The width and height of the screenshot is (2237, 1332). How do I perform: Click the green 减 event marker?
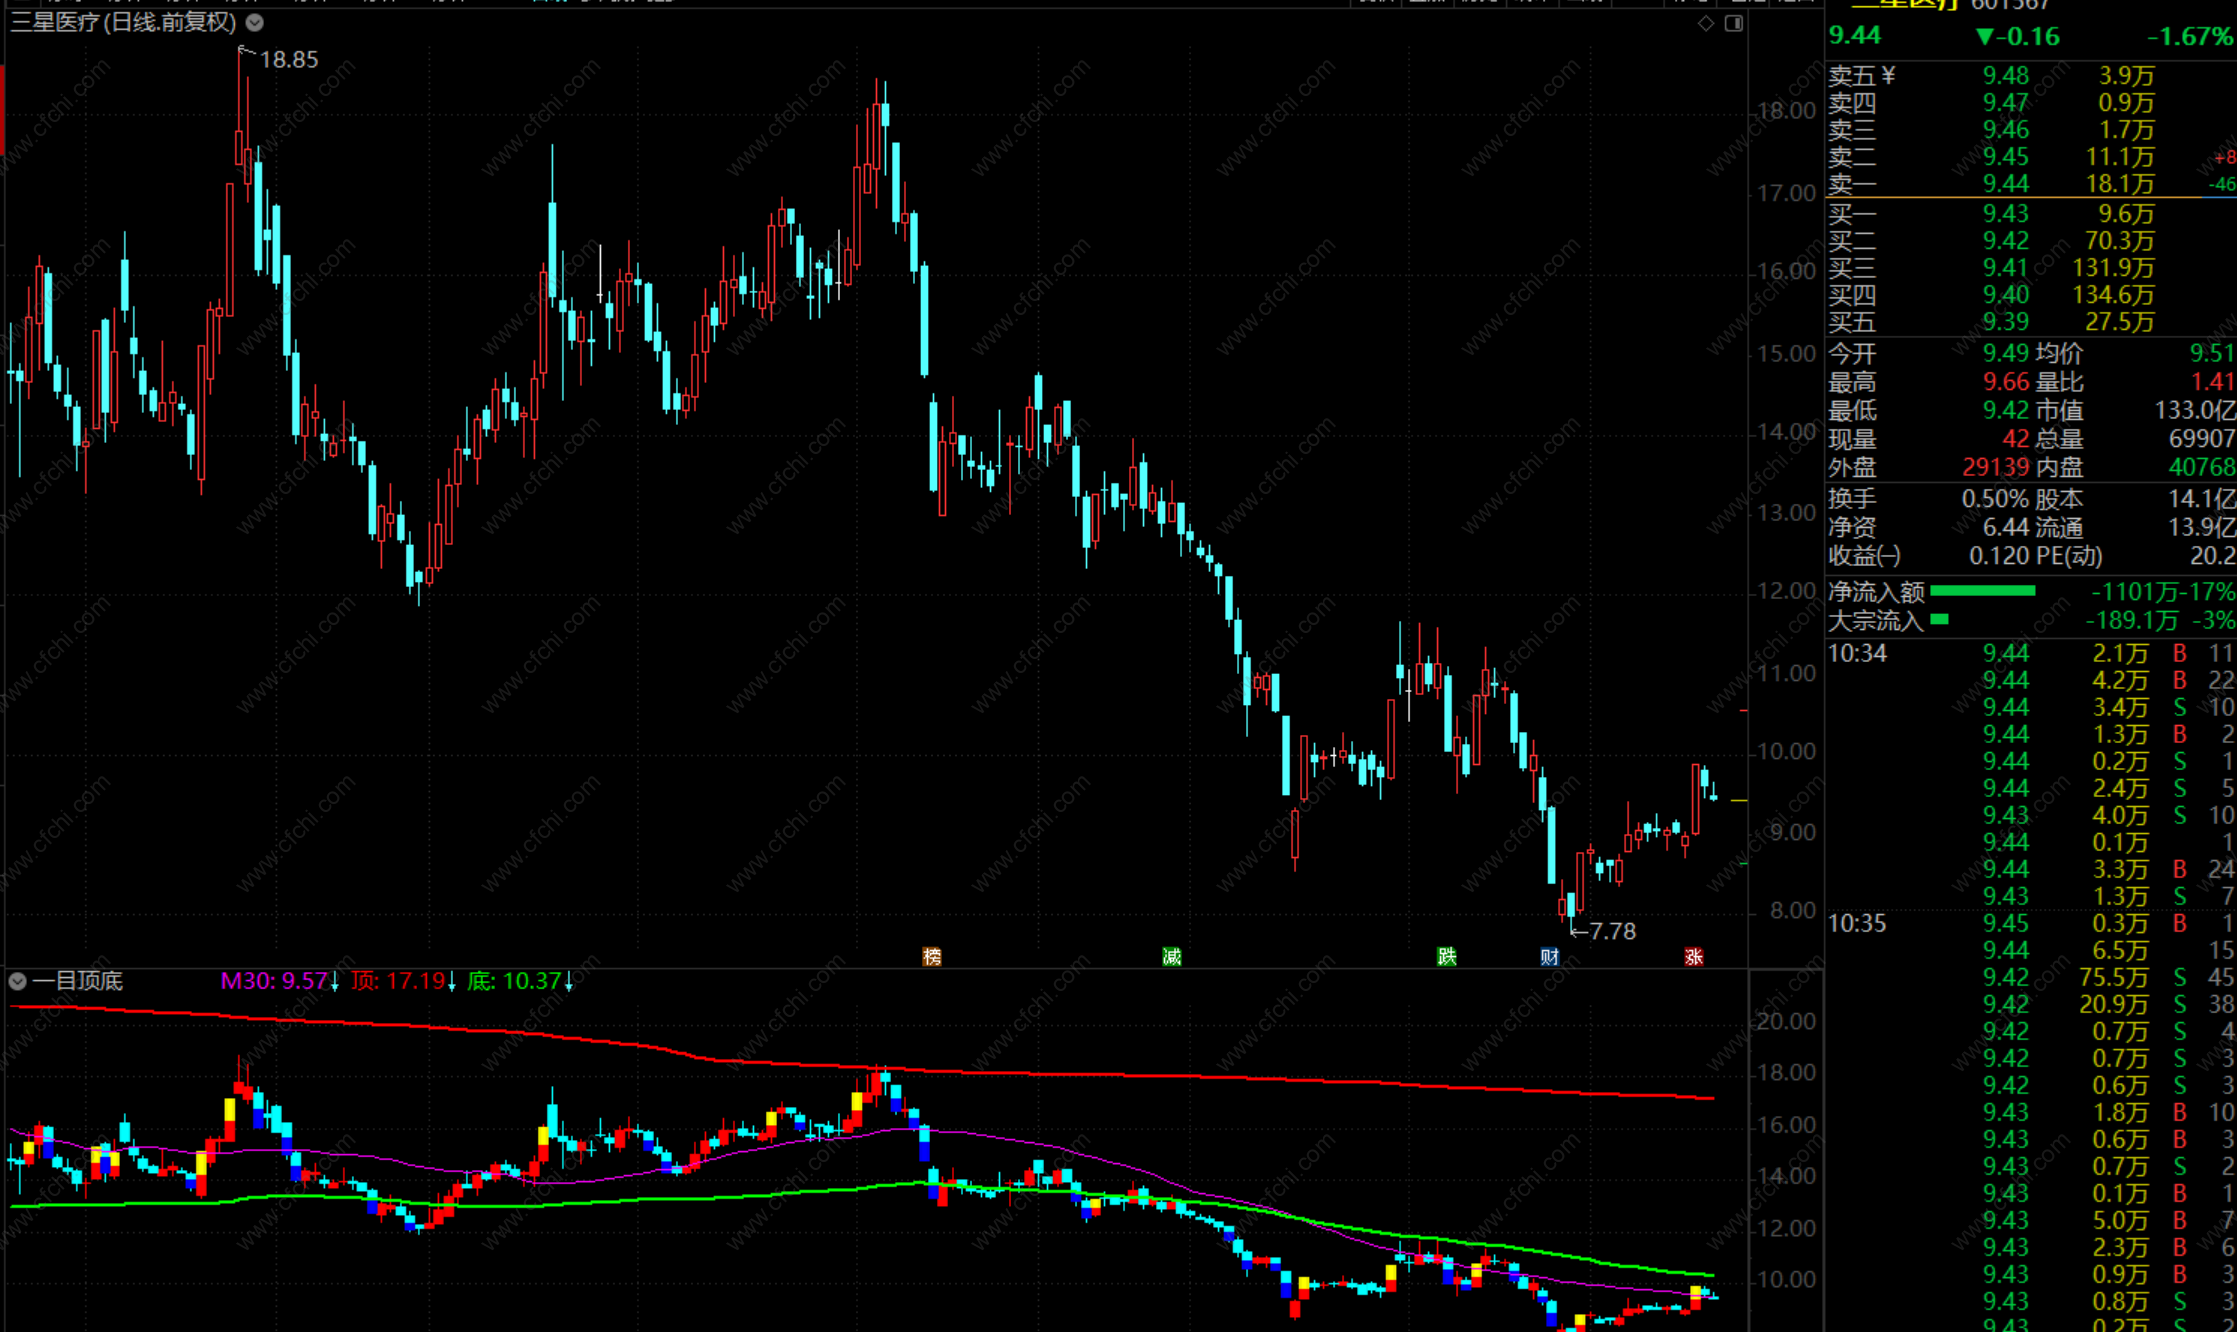(x=1172, y=957)
